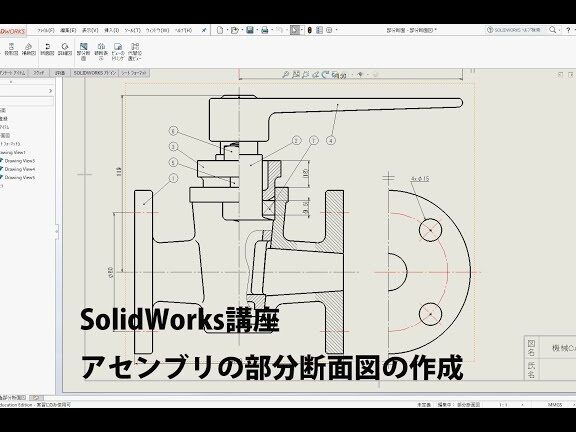Select the 投影図 Projected View tool
576x432 pixels.
coord(11,49)
